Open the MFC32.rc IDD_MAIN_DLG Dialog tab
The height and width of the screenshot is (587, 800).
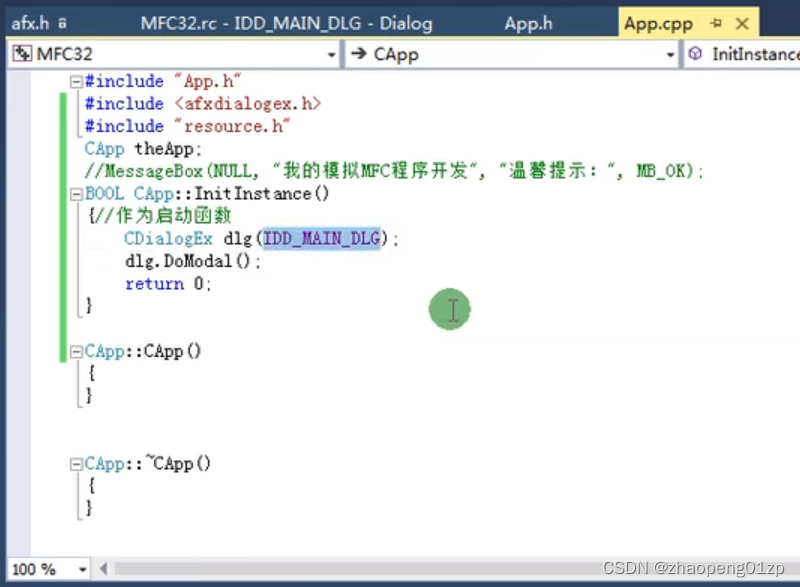286,23
